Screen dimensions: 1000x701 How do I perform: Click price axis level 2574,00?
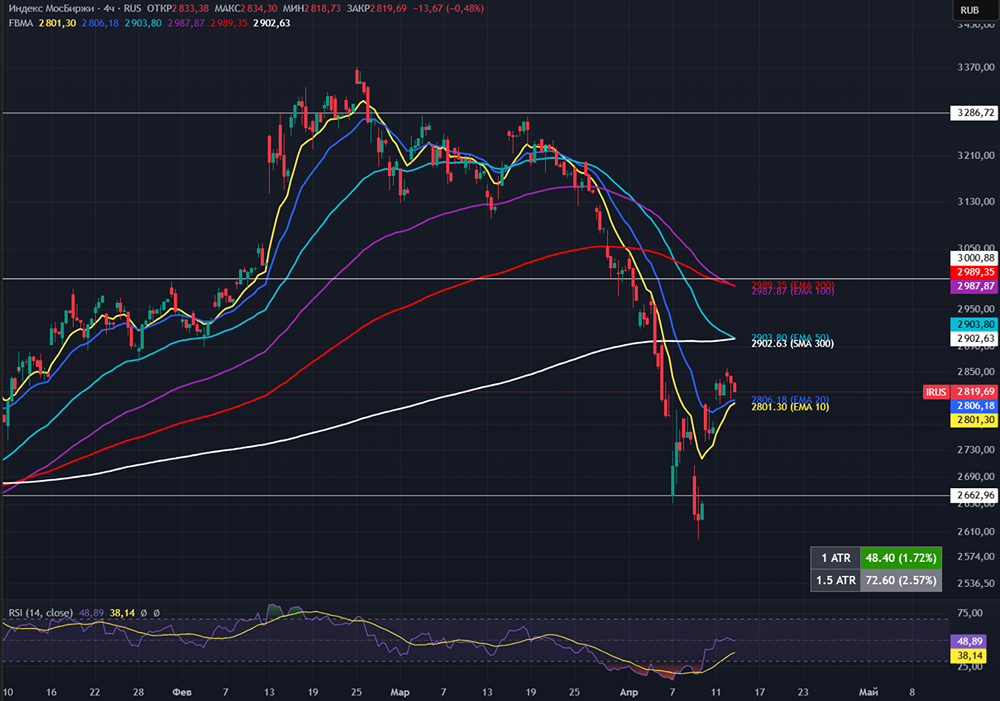(x=976, y=557)
